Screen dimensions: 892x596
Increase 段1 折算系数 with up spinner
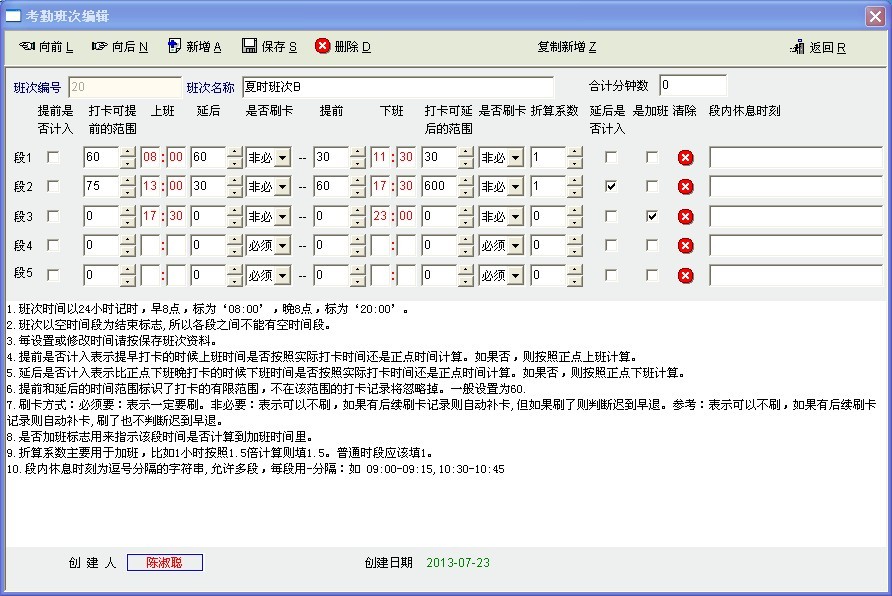574,152
